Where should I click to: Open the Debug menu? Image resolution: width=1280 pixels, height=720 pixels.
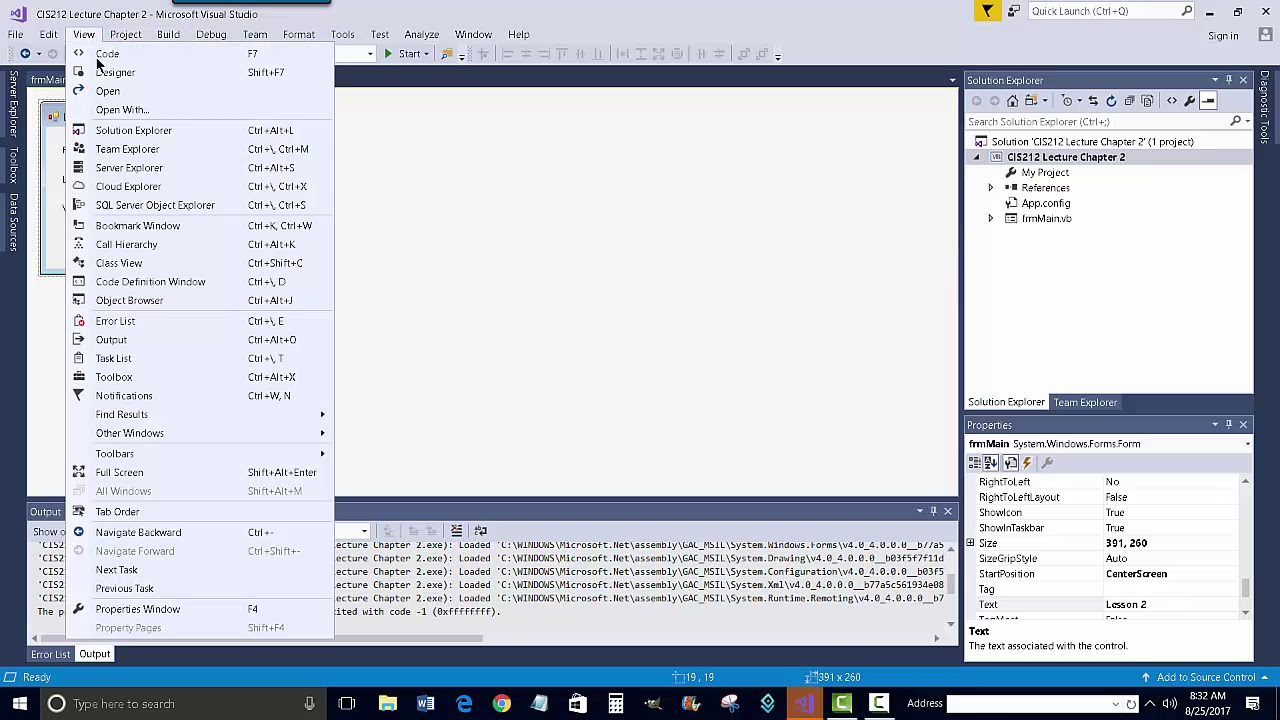(x=211, y=35)
